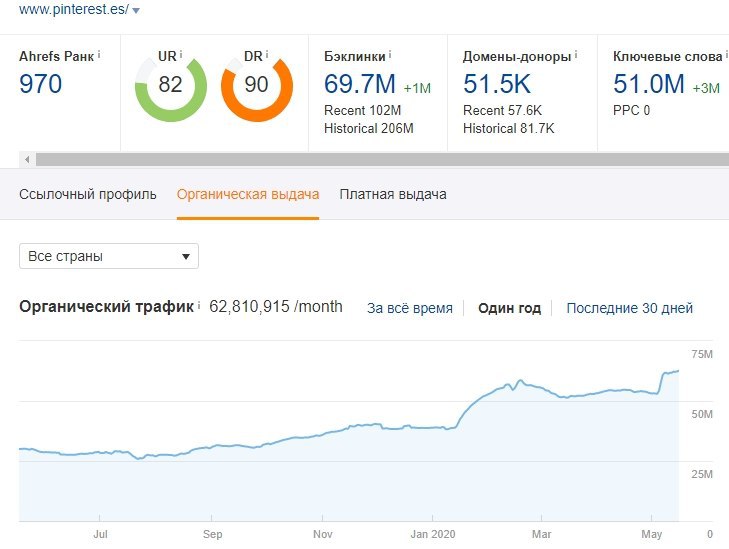Viewport: 729px width, 549px height.
Task: Switch to Ссылочный профиль tab
Action: (87, 194)
